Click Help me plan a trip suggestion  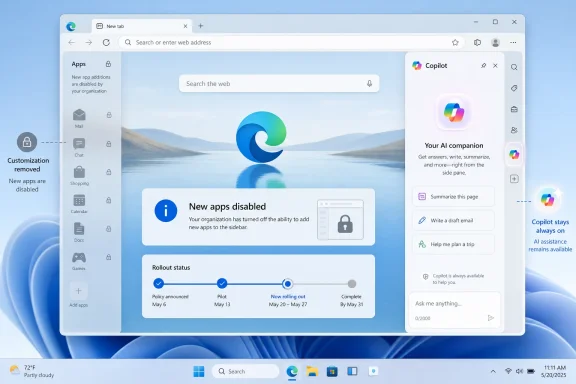(454, 244)
